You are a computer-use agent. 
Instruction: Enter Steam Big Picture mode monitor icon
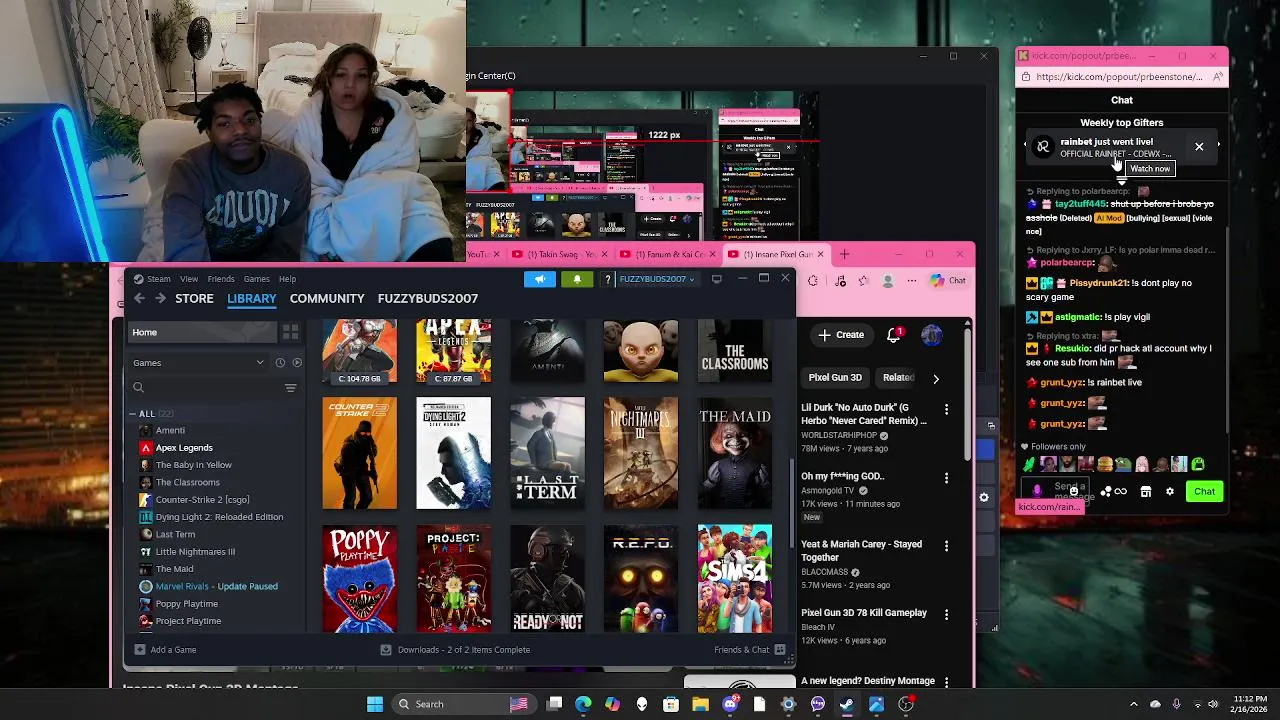[x=717, y=279]
